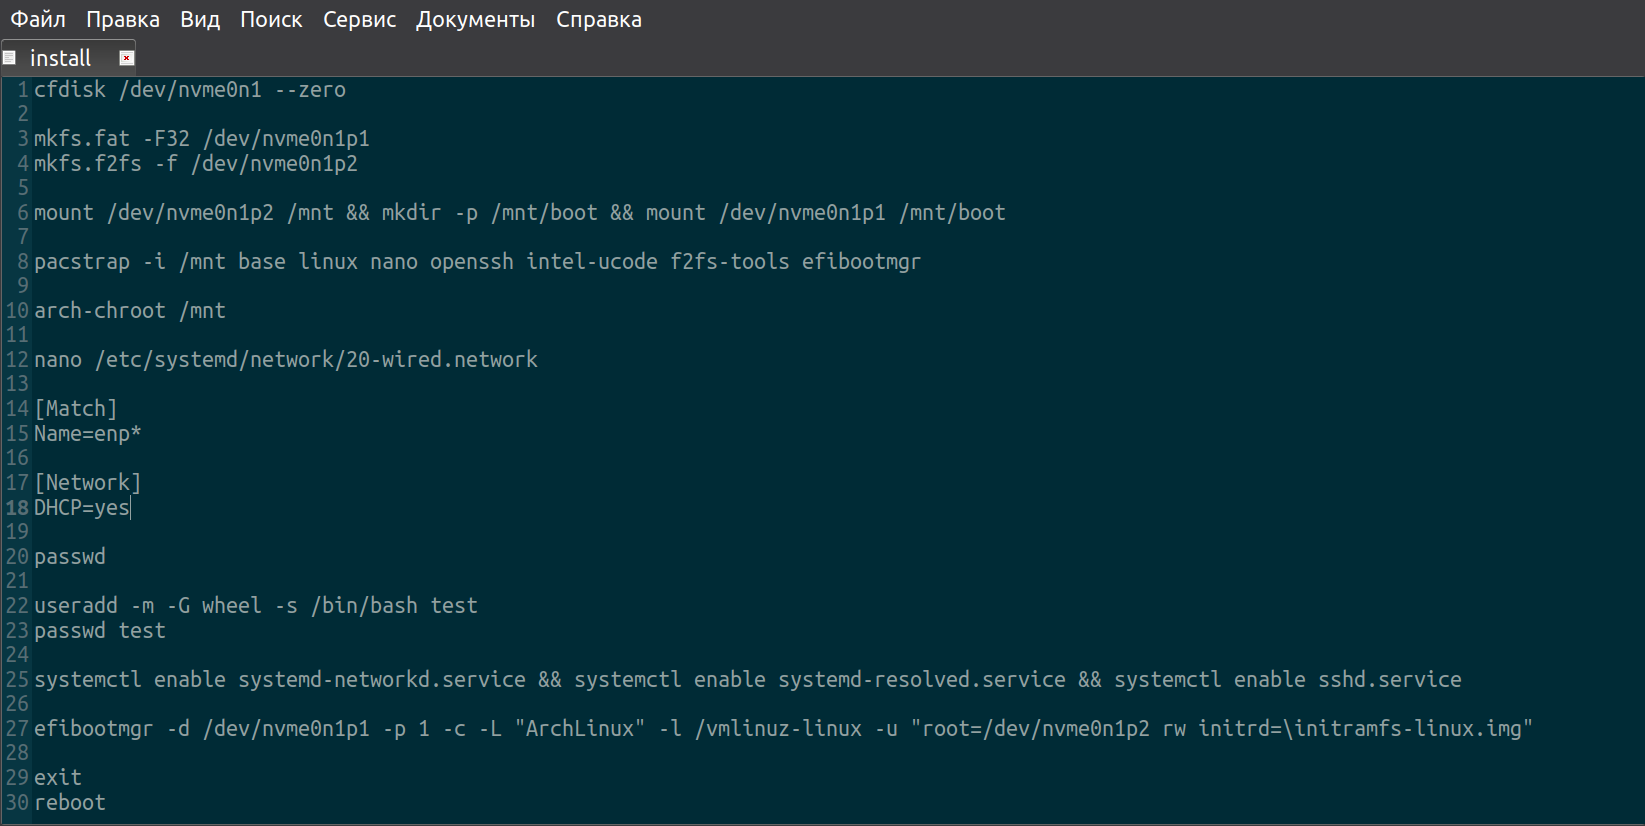Click the mkfs.fat -F32 line
Viewport: 1645px width, 826px height.
tap(202, 139)
